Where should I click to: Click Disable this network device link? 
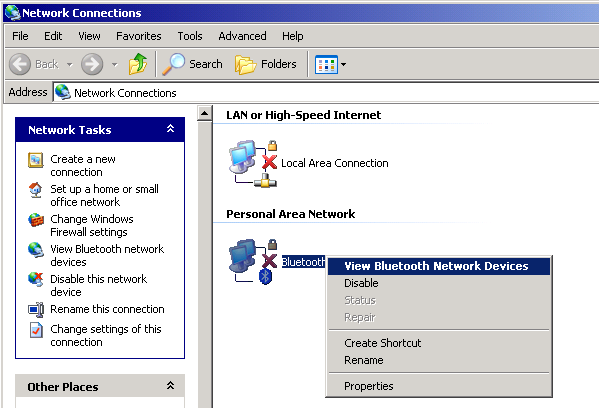[x=99, y=285]
